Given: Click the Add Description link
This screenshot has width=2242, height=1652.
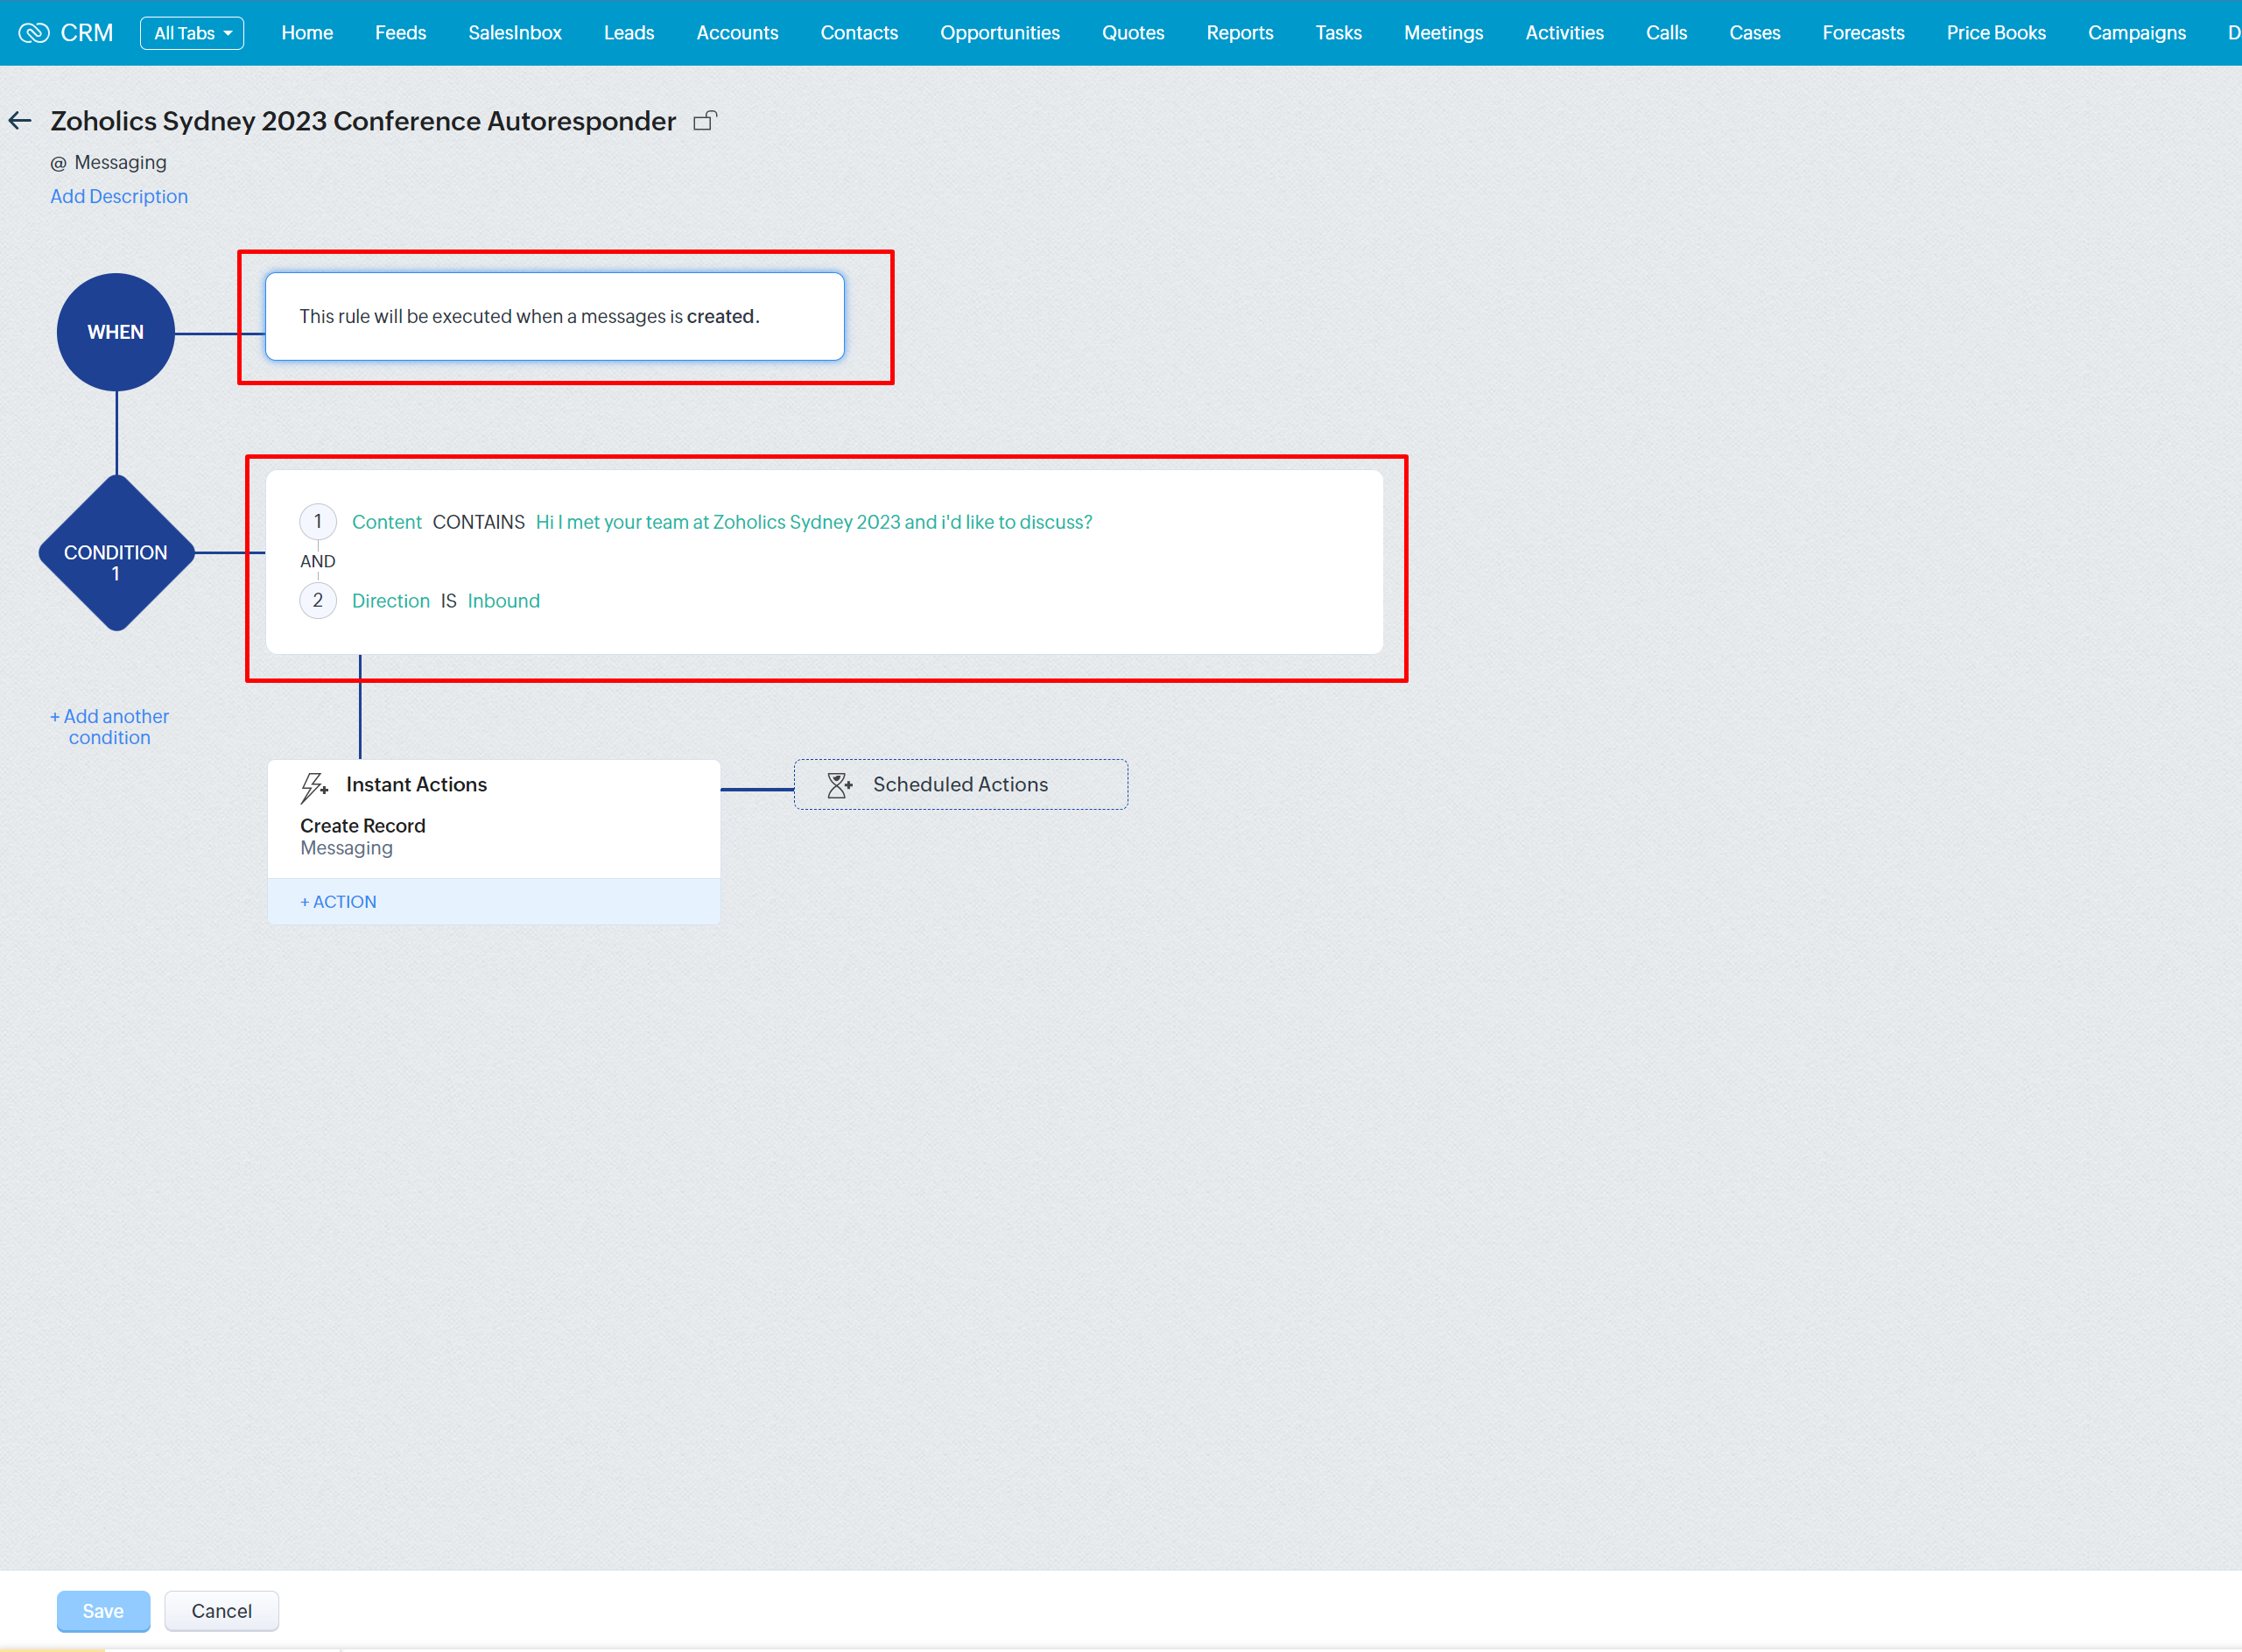Looking at the screenshot, I should coord(119,197).
